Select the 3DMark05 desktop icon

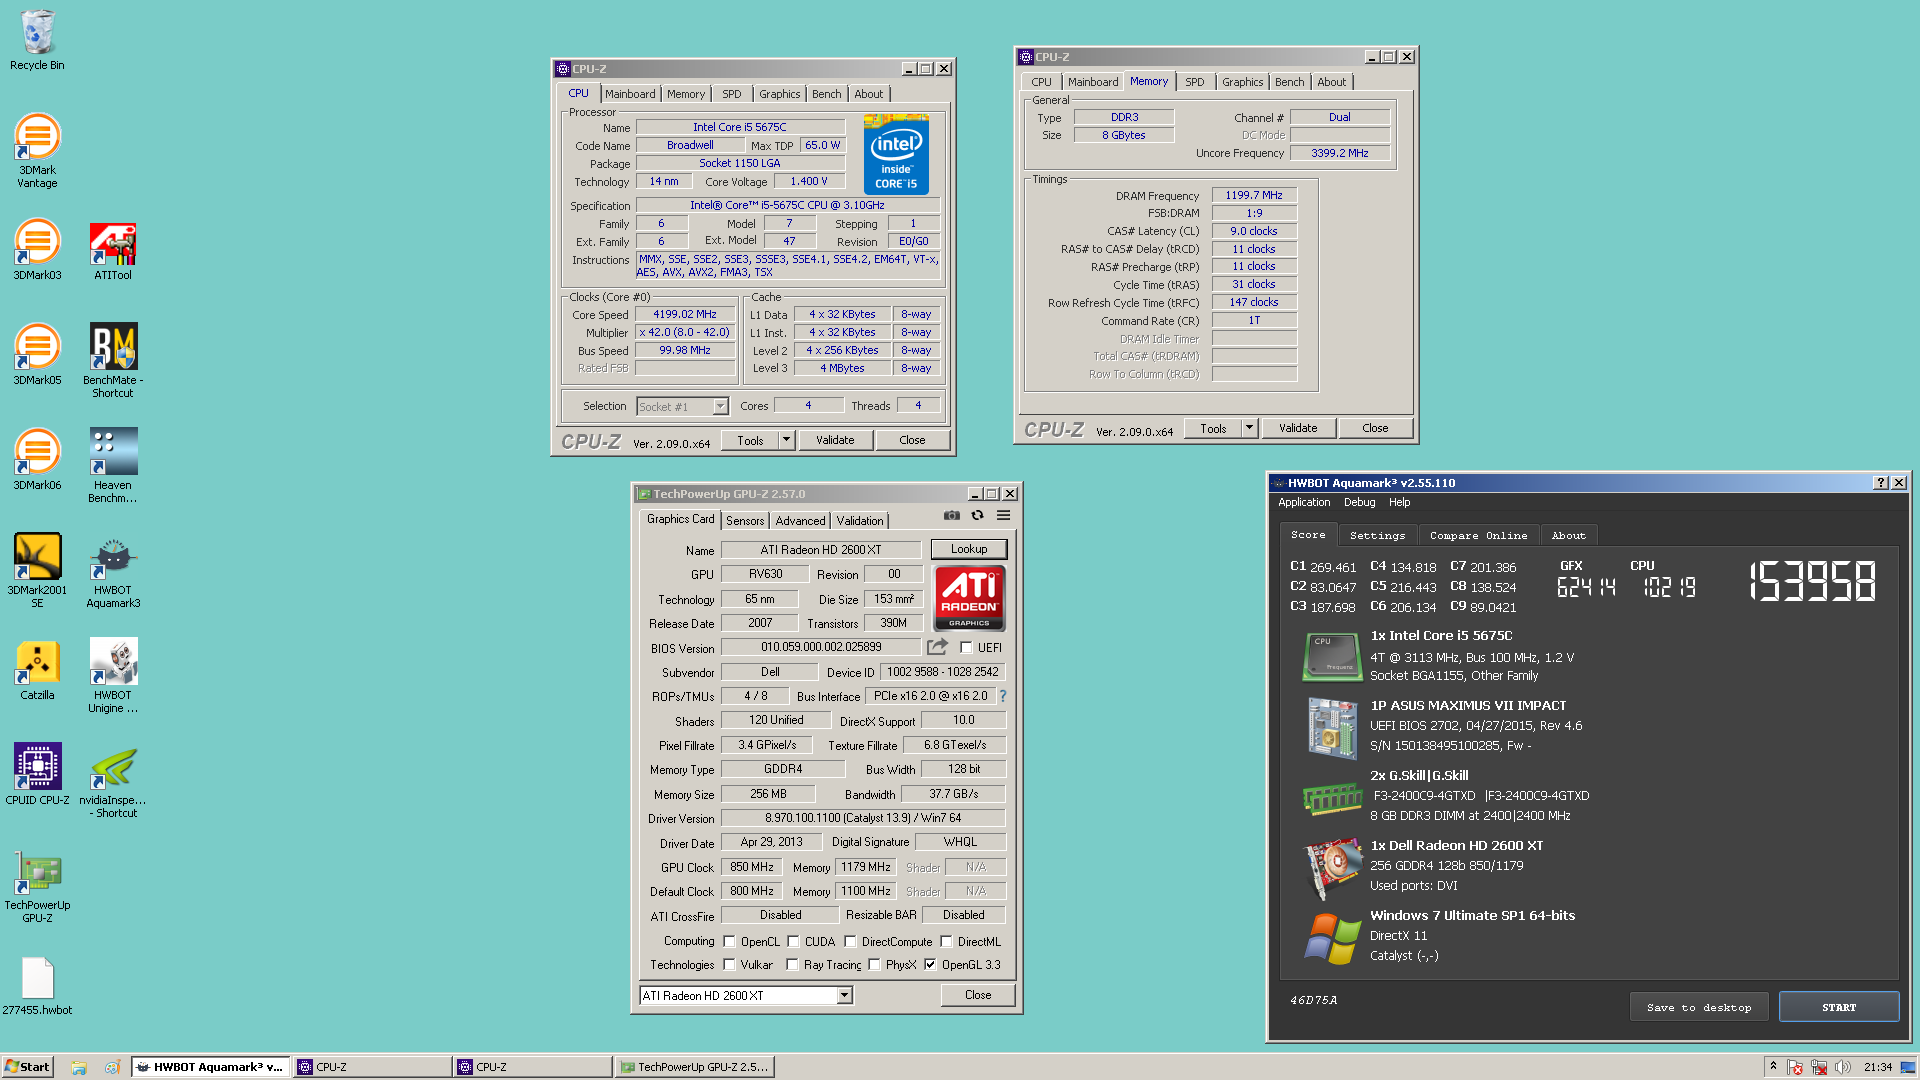(37, 355)
